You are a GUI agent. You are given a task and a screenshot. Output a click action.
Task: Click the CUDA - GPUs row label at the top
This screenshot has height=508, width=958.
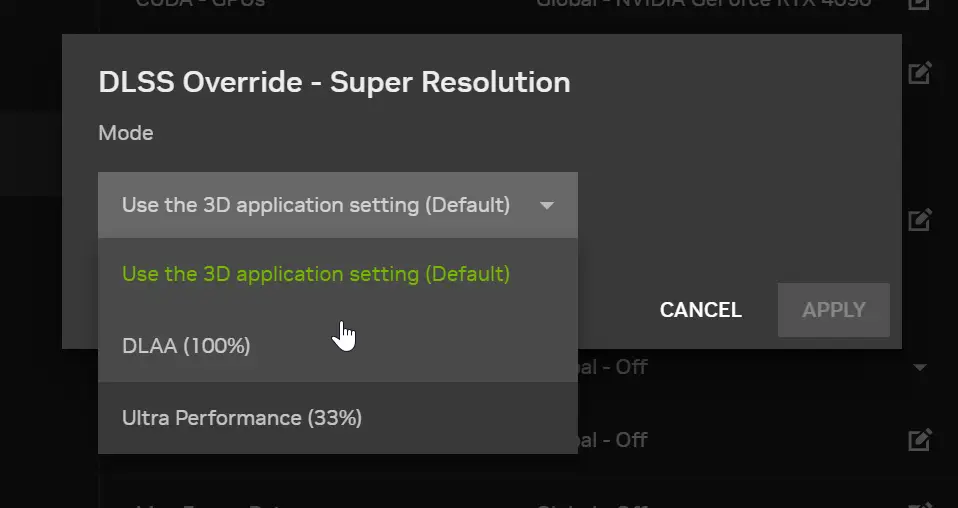pos(200,4)
